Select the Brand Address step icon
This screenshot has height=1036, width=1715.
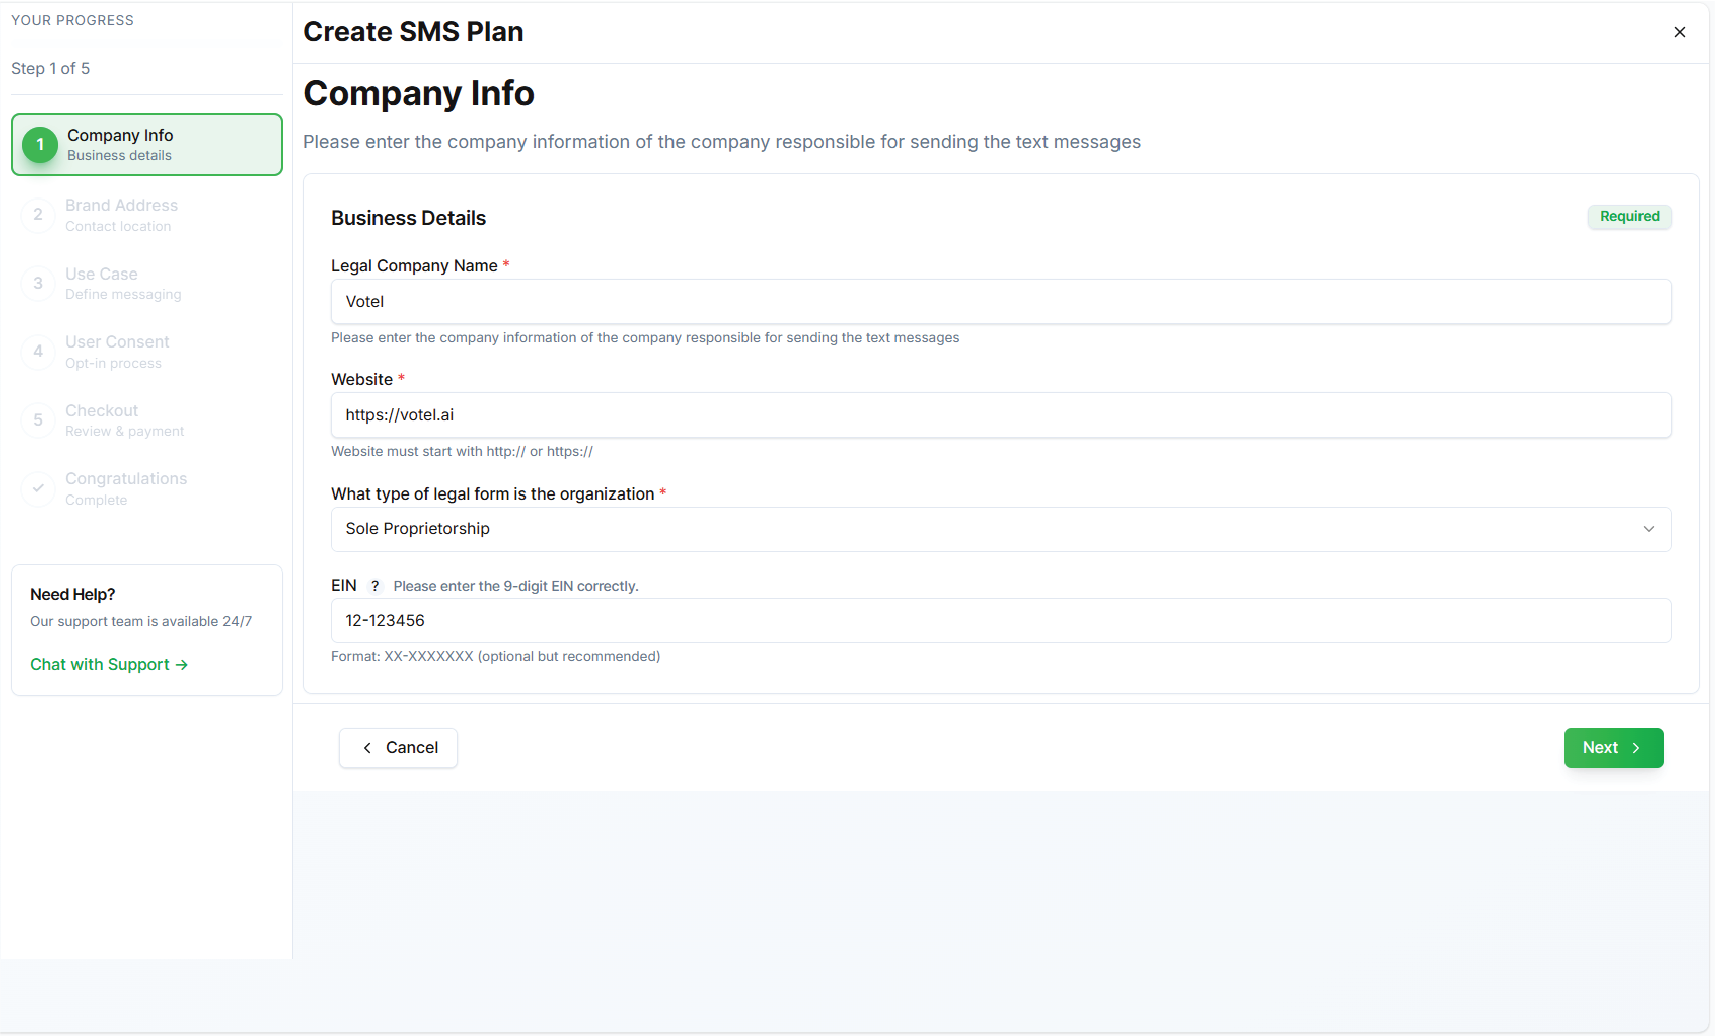click(38, 215)
